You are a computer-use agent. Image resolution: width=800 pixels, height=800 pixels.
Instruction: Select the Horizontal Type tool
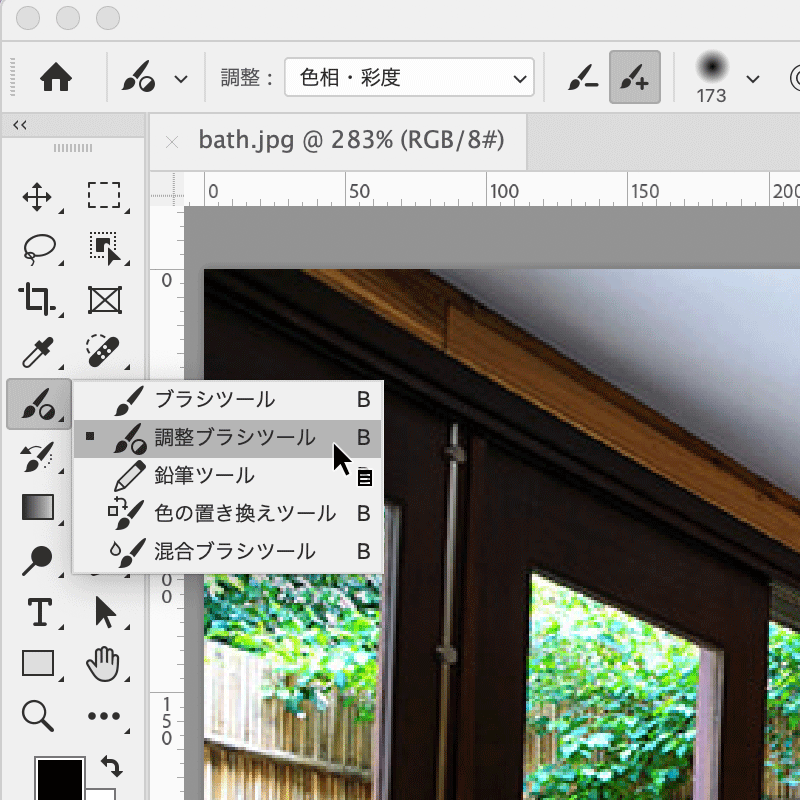[x=39, y=612]
